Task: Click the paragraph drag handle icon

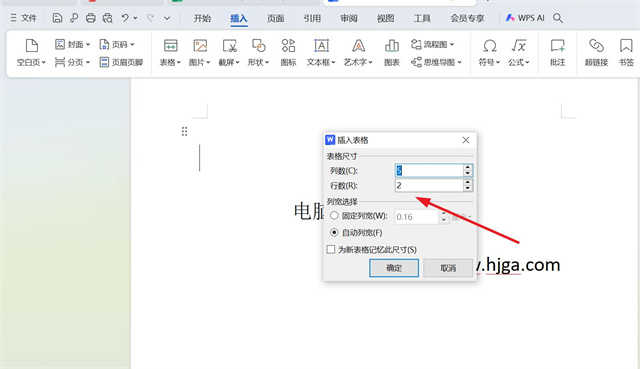Action: tap(184, 131)
